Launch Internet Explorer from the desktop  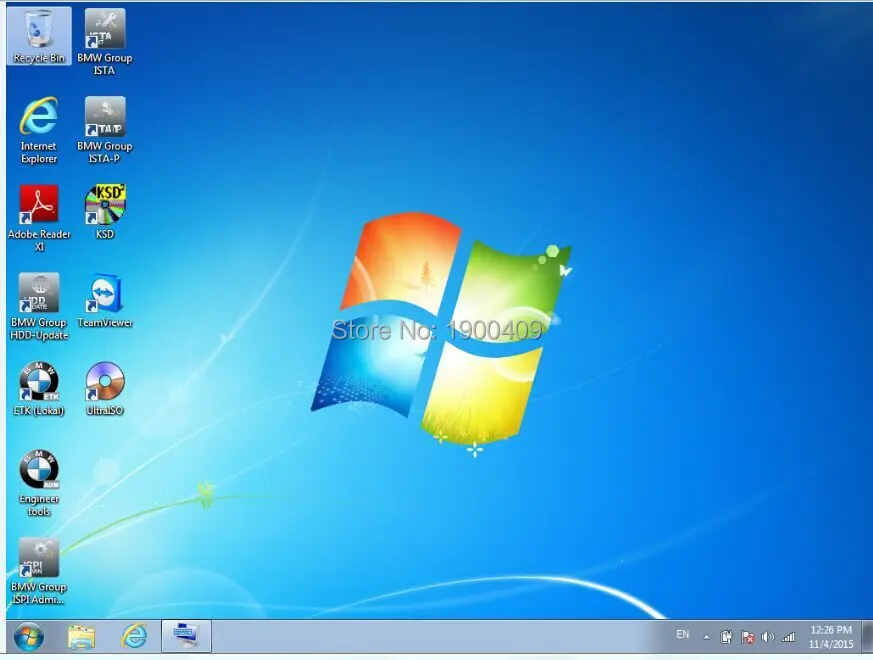pos(38,130)
